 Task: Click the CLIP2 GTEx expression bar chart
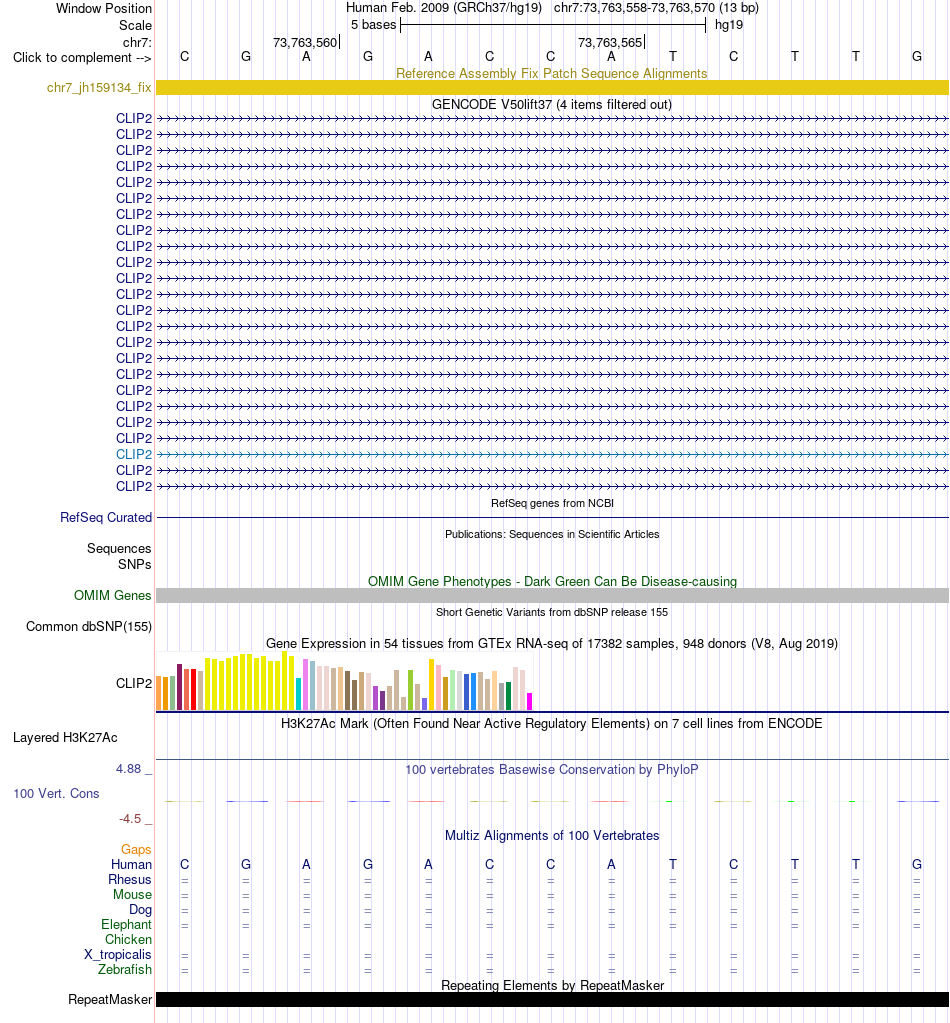345,680
